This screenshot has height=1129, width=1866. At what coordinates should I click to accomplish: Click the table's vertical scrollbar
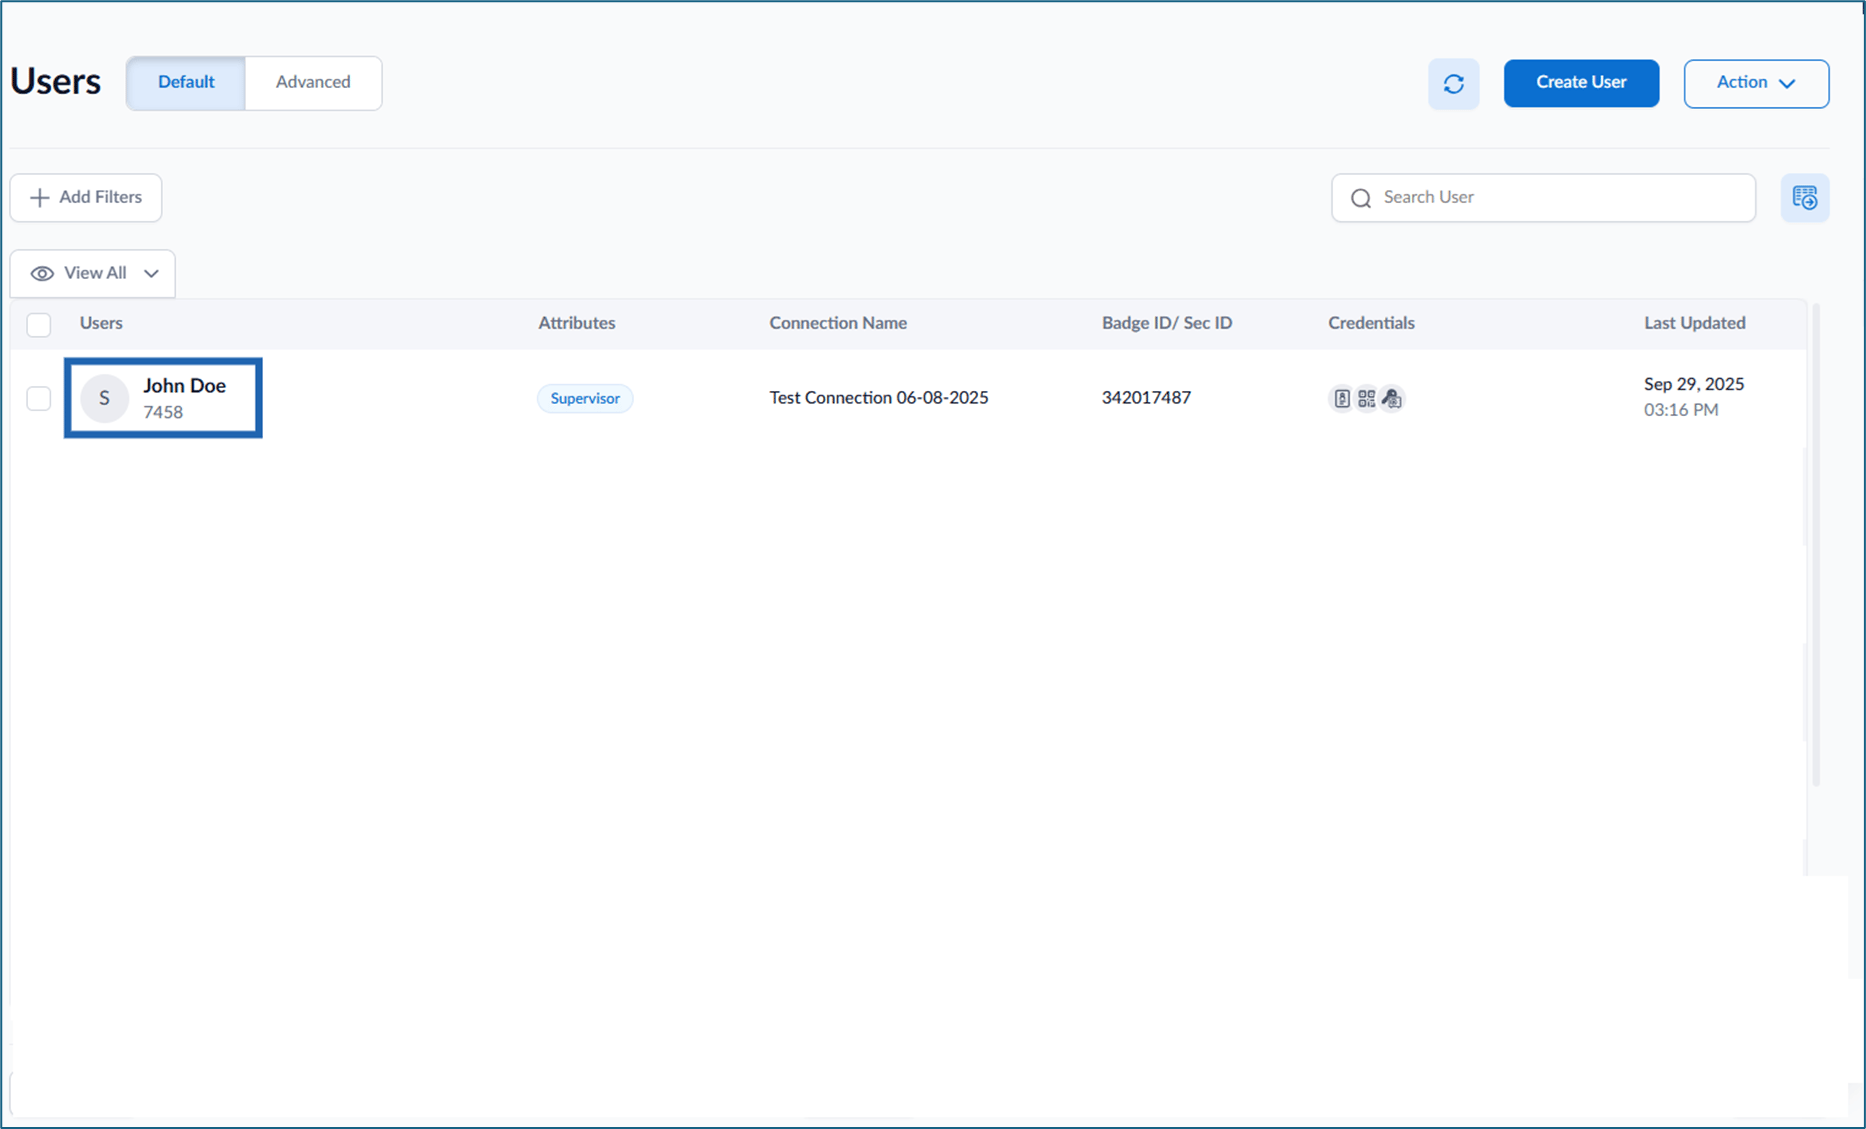point(1815,545)
